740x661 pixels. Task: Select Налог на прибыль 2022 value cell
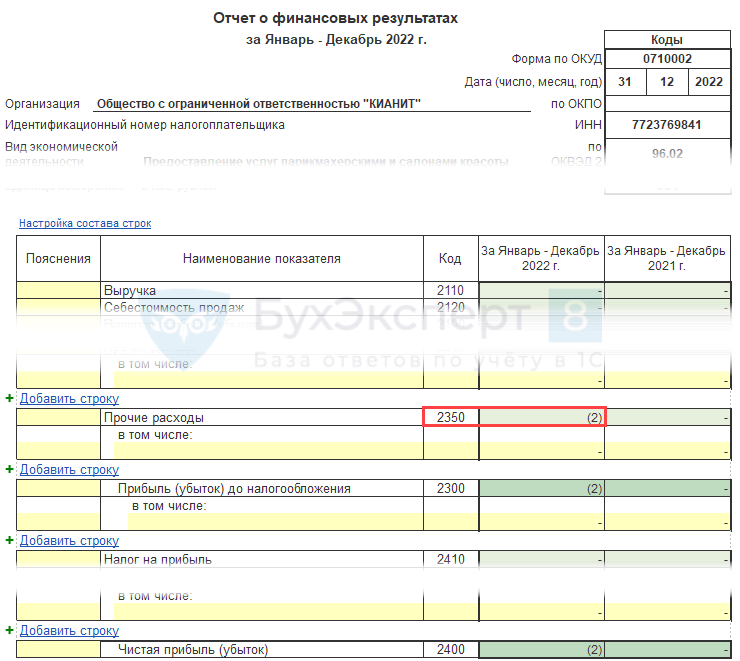click(x=541, y=560)
